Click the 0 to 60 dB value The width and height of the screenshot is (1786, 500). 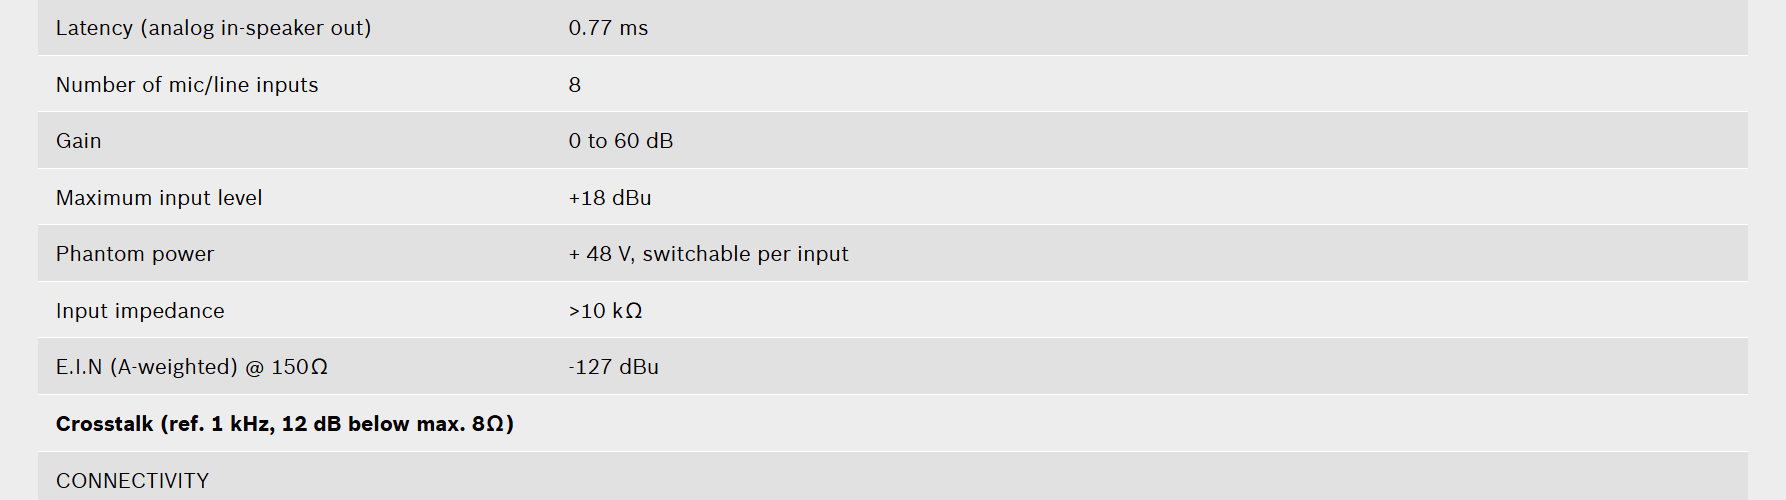[621, 141]
